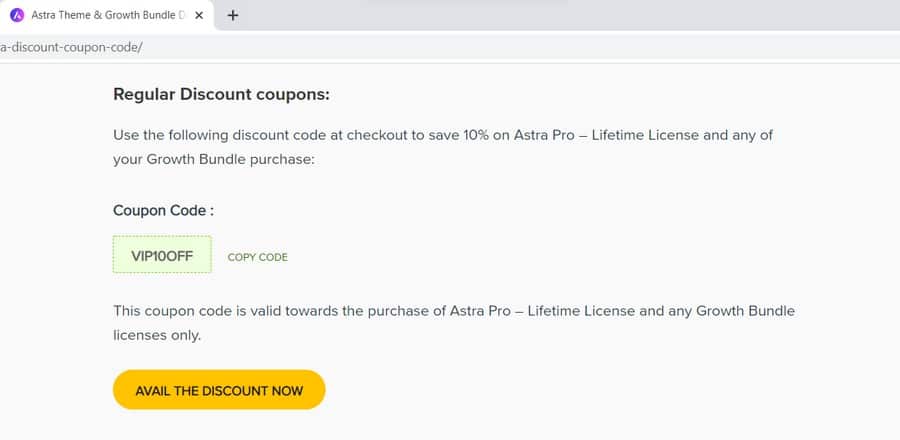
Task: Click the 'your Growth Bundle purchase:' line
Action: 214,160
